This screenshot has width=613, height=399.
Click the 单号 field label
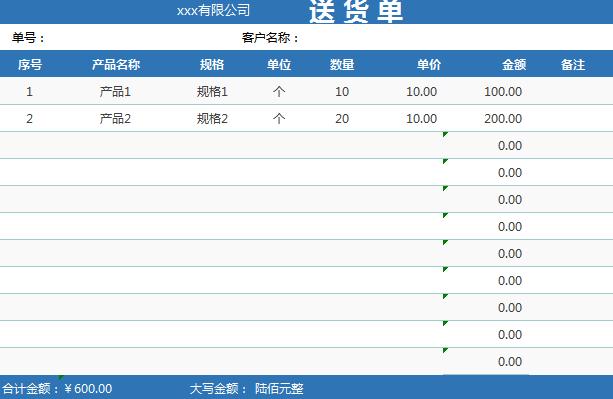(28, 38)
